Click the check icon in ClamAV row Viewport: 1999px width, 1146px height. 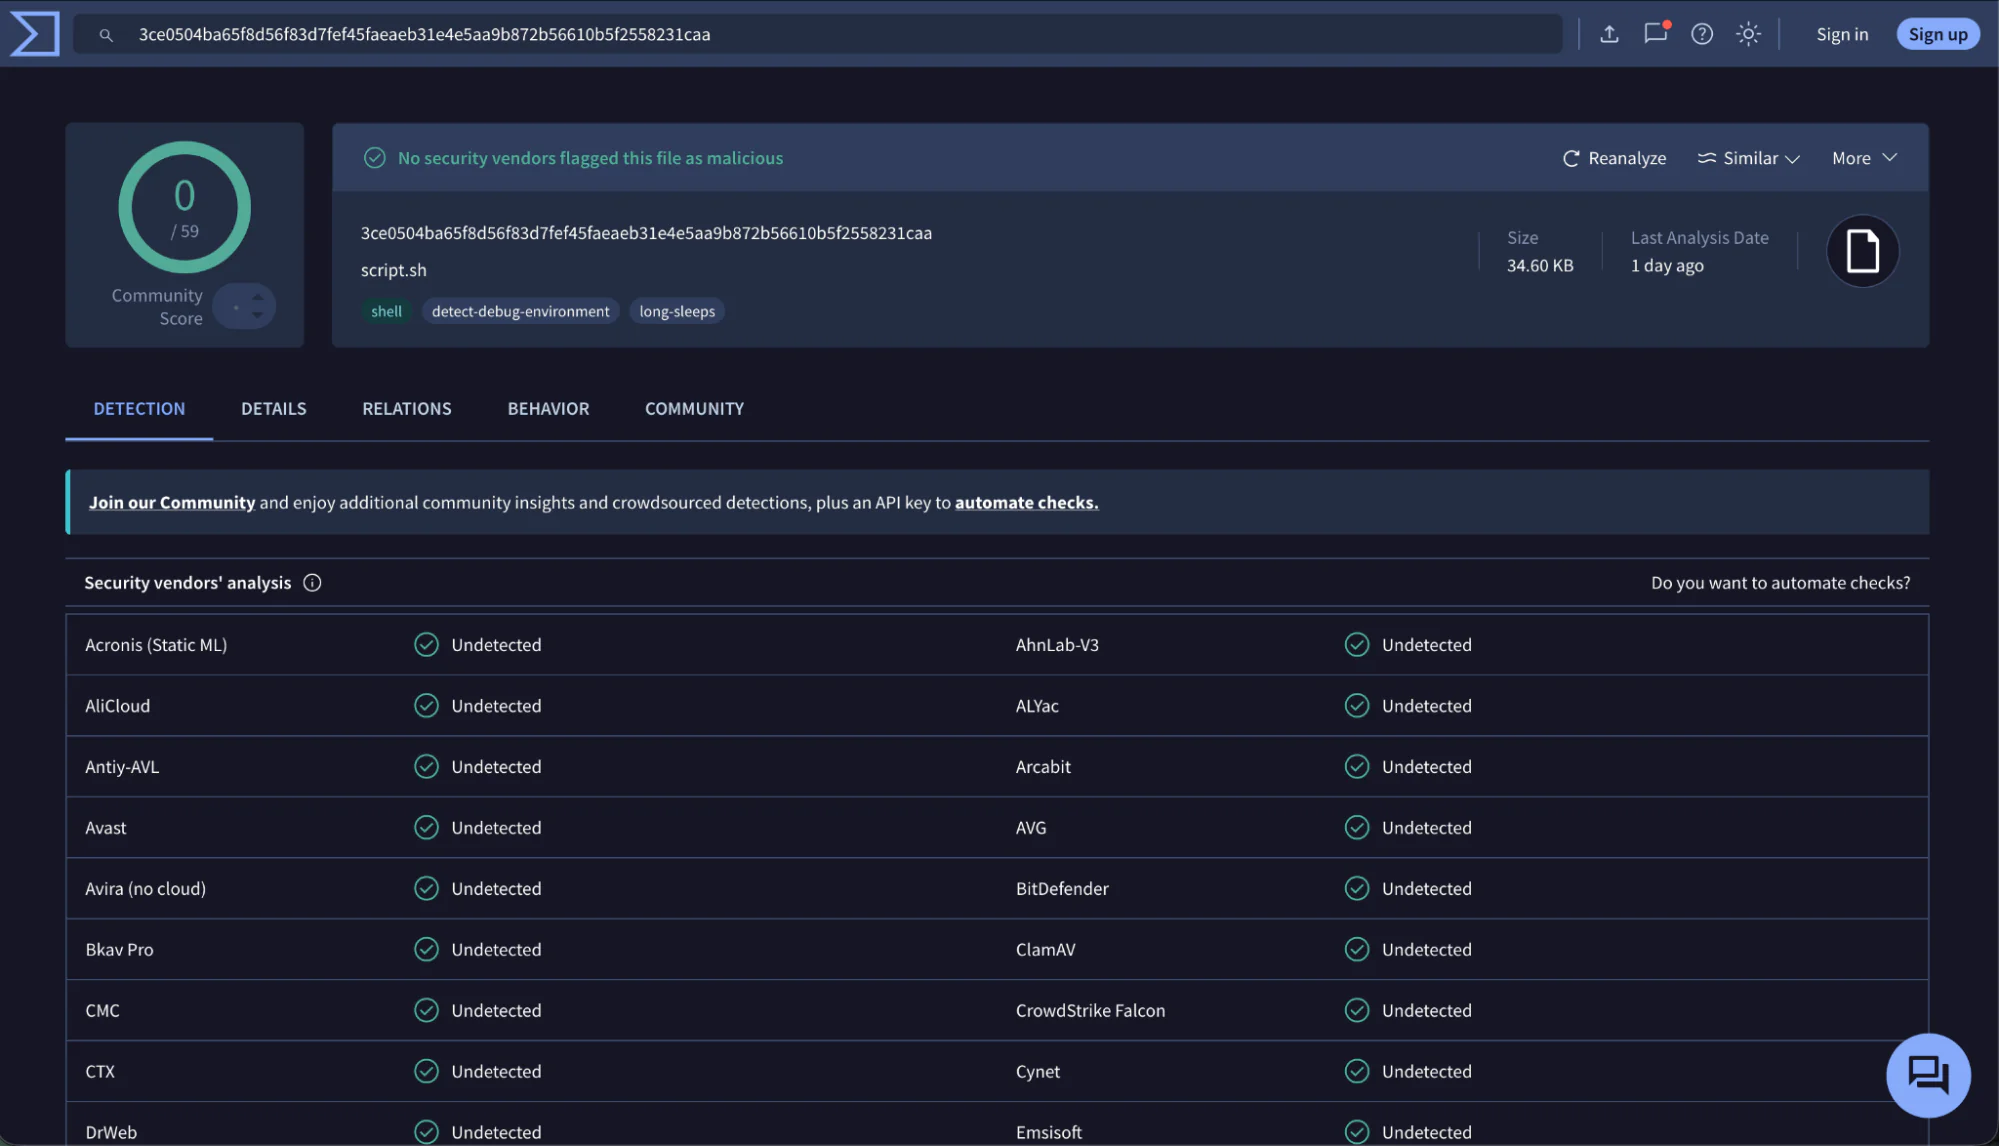(x=1356, y=950)
